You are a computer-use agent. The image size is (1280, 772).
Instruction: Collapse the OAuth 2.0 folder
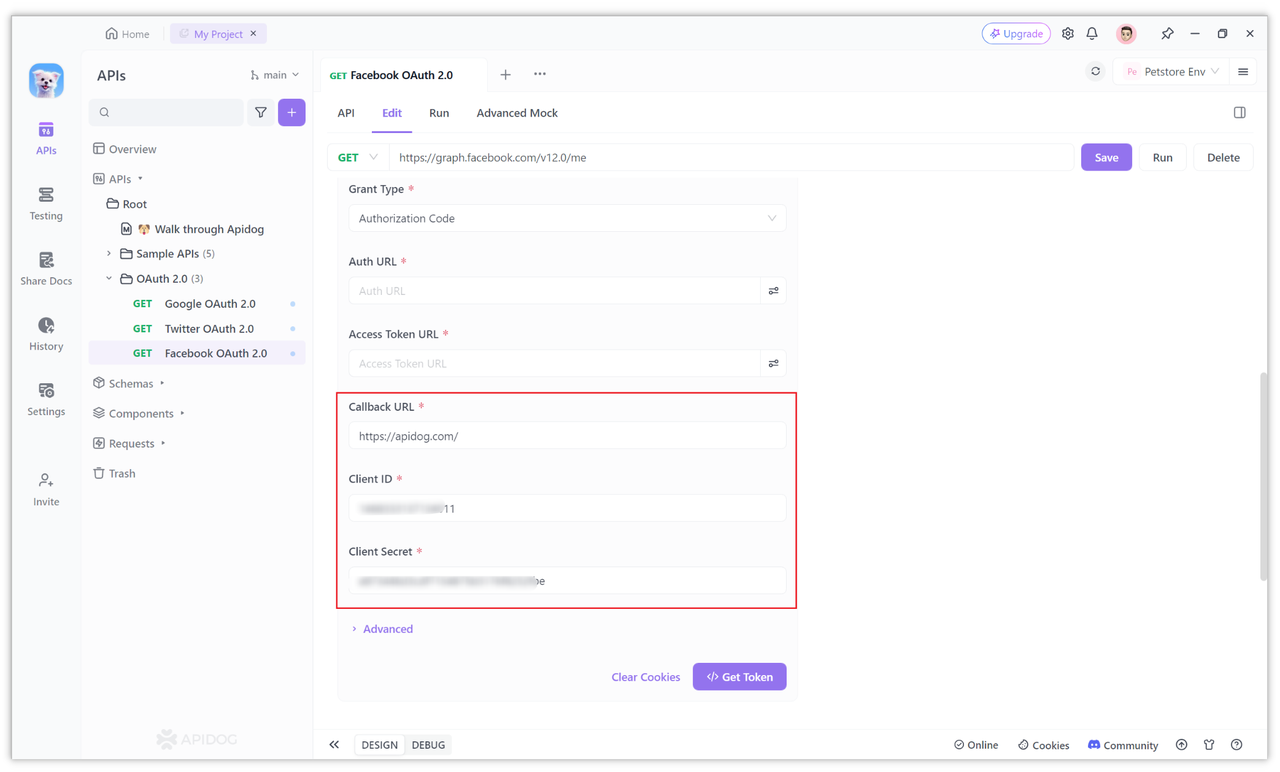tap(109, 279)
